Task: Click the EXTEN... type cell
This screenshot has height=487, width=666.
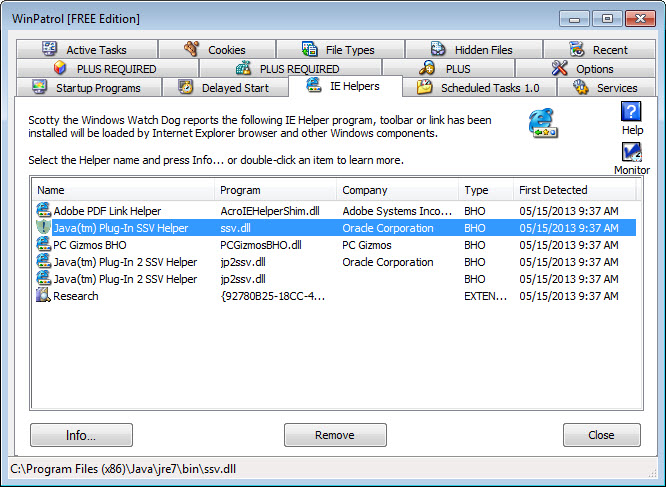Action: point(485,296)
